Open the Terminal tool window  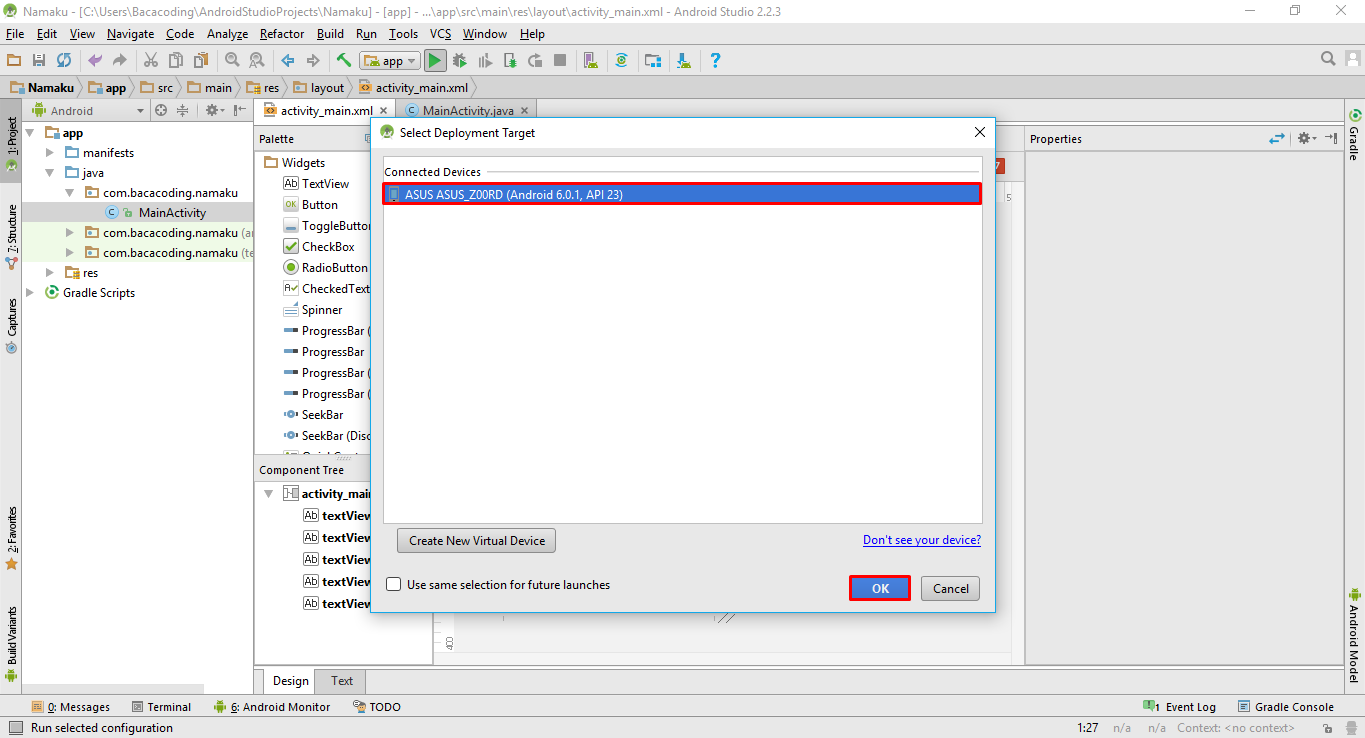click(159, 707)
